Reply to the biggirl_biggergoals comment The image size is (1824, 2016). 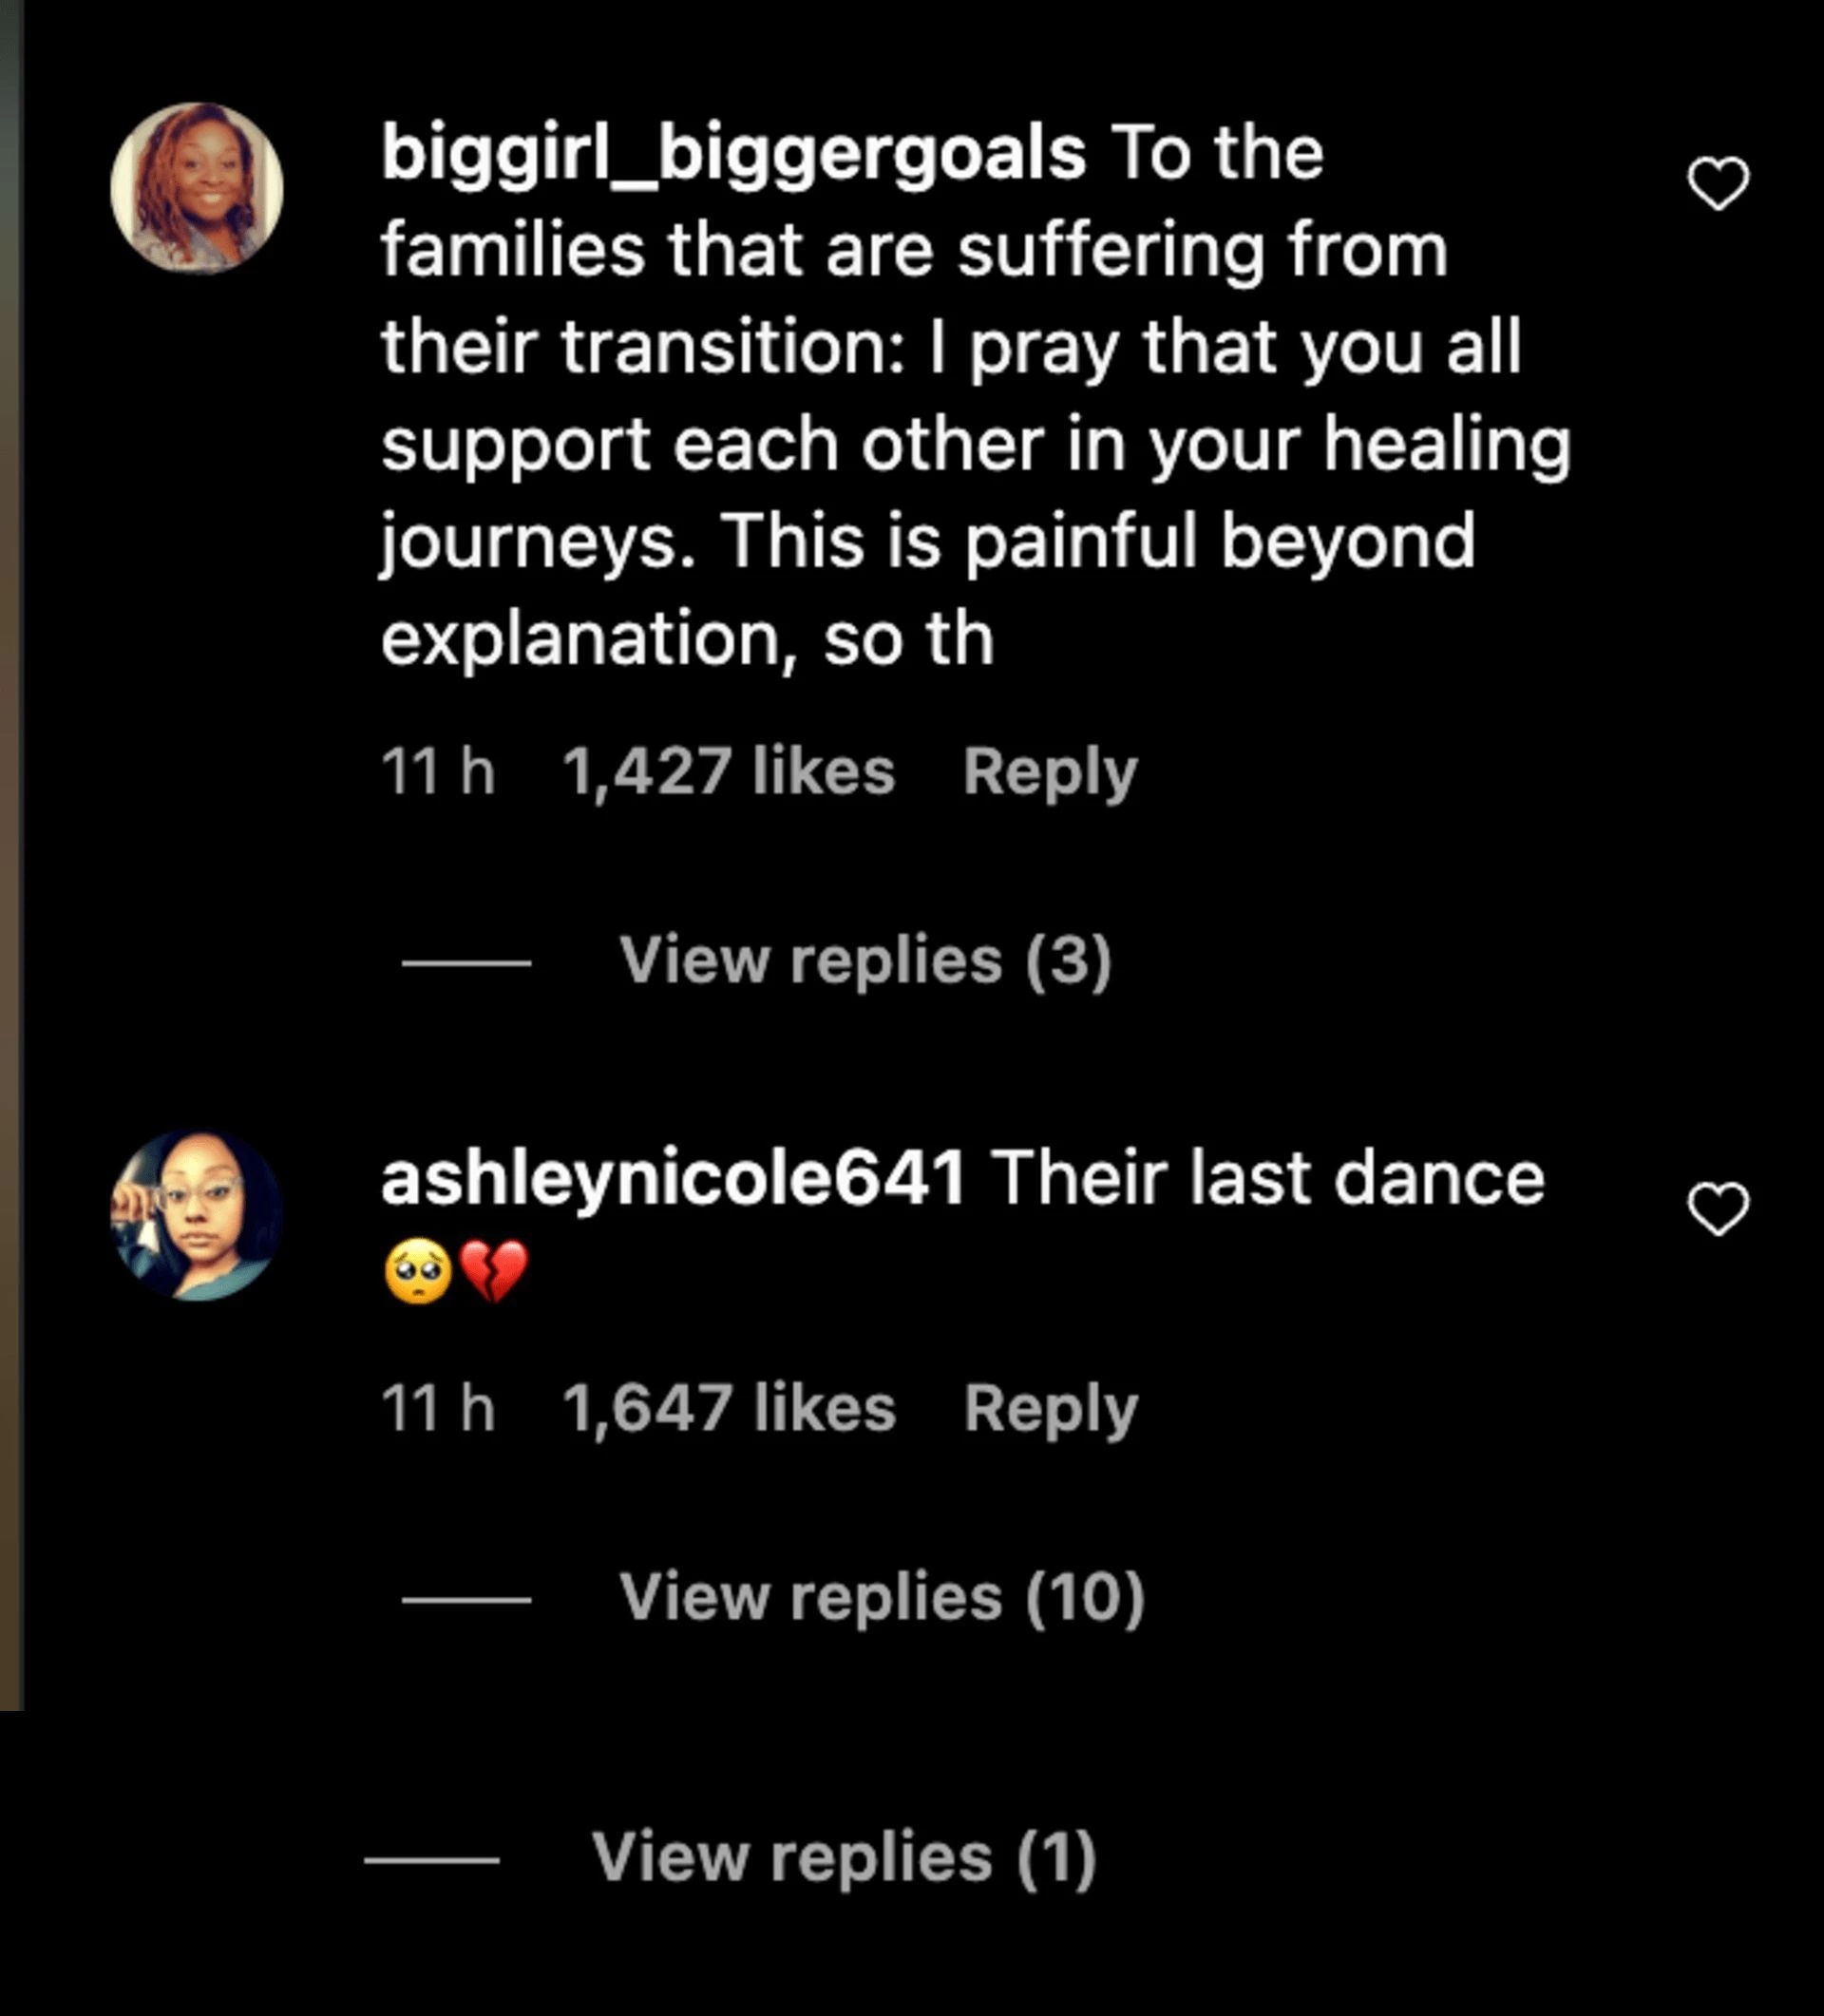coord(1050,773)
